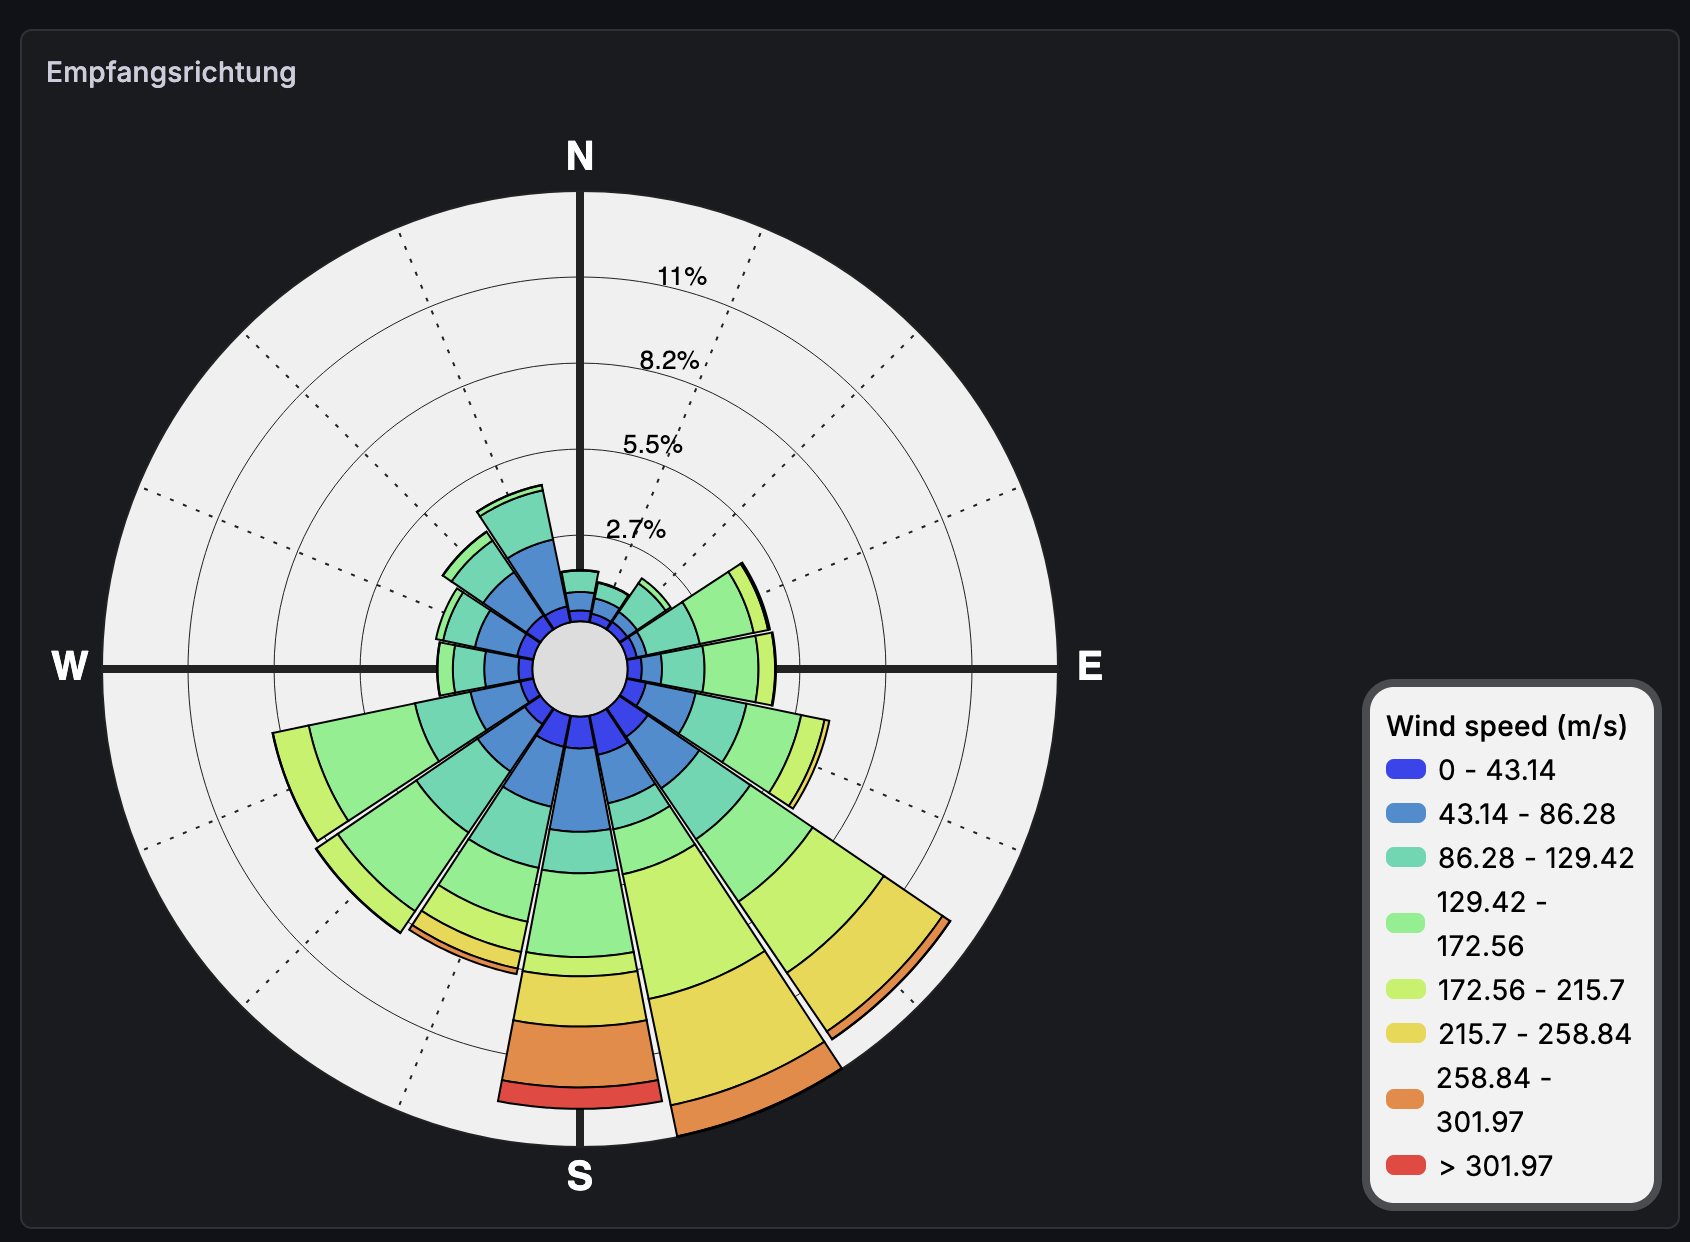Click the 11% ring label
The image size is (1690, 1242).
[682, 276]
